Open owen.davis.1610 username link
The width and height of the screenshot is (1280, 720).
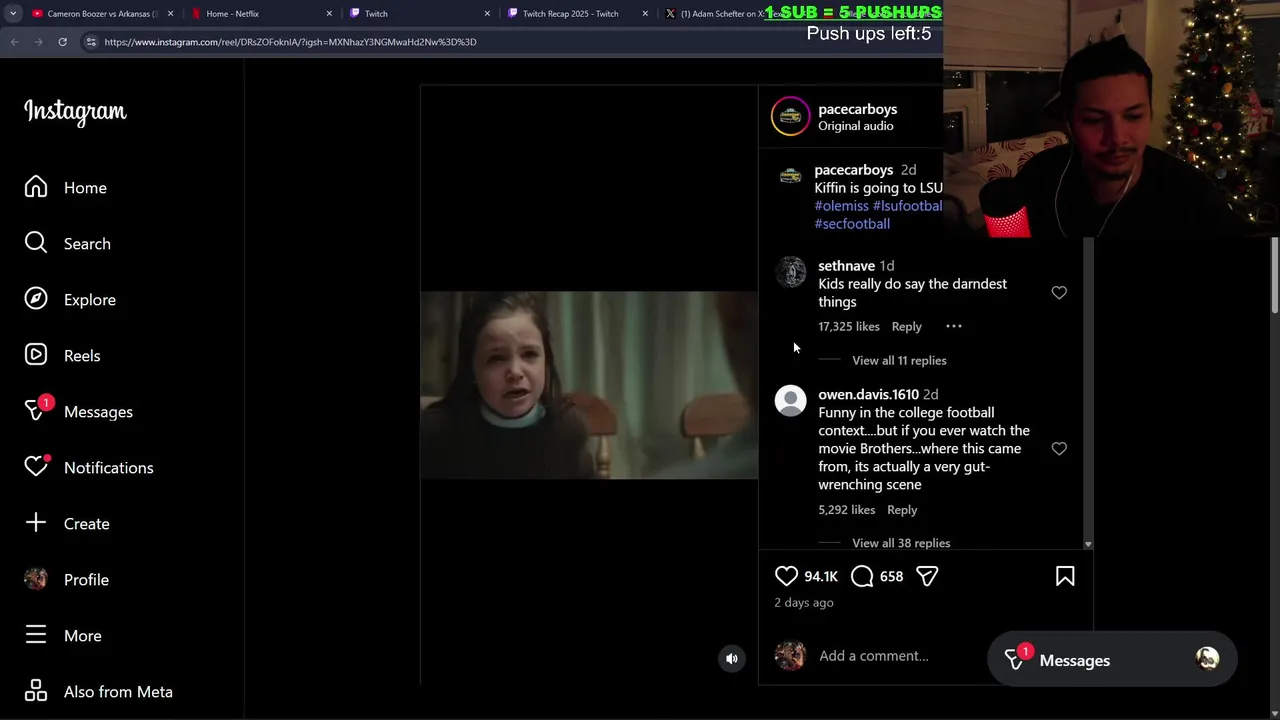(x=868, y=394)
